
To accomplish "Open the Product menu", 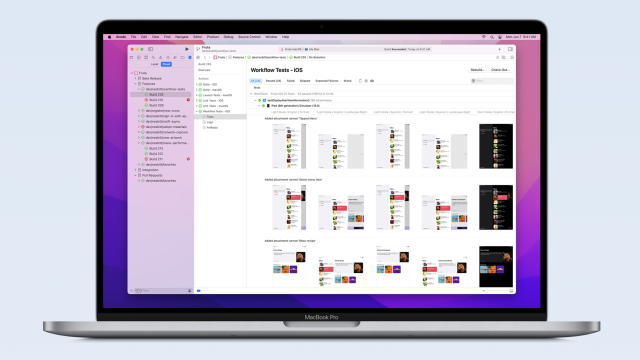I will (213, 37).
